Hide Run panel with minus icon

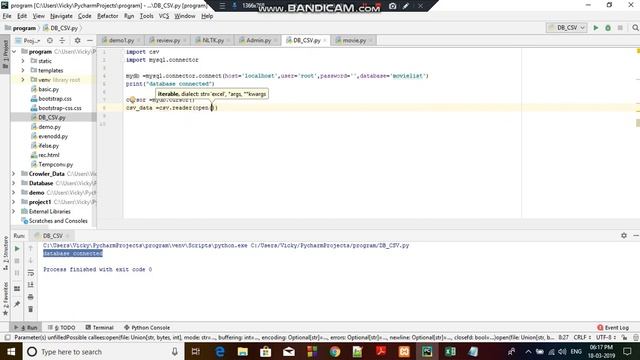(x=636, y=236)
